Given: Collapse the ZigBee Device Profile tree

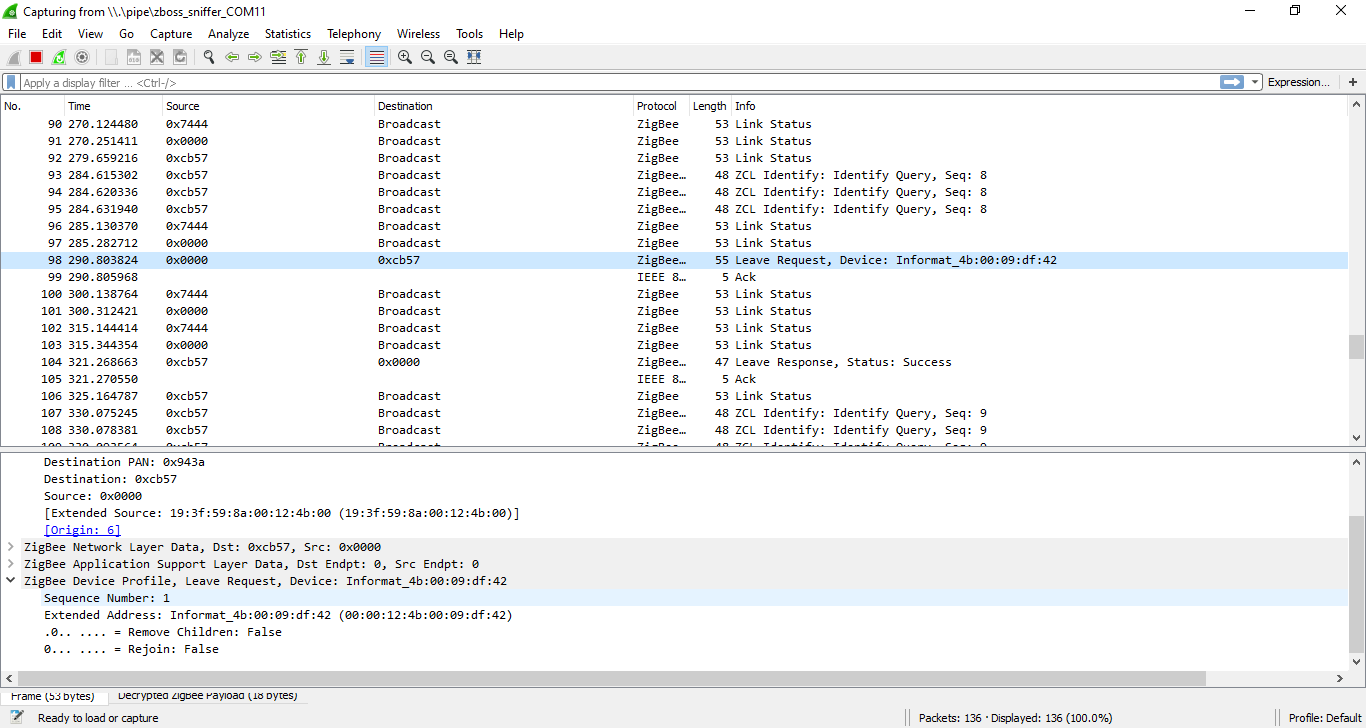Looking at the screenshot, I should point(10,580).
